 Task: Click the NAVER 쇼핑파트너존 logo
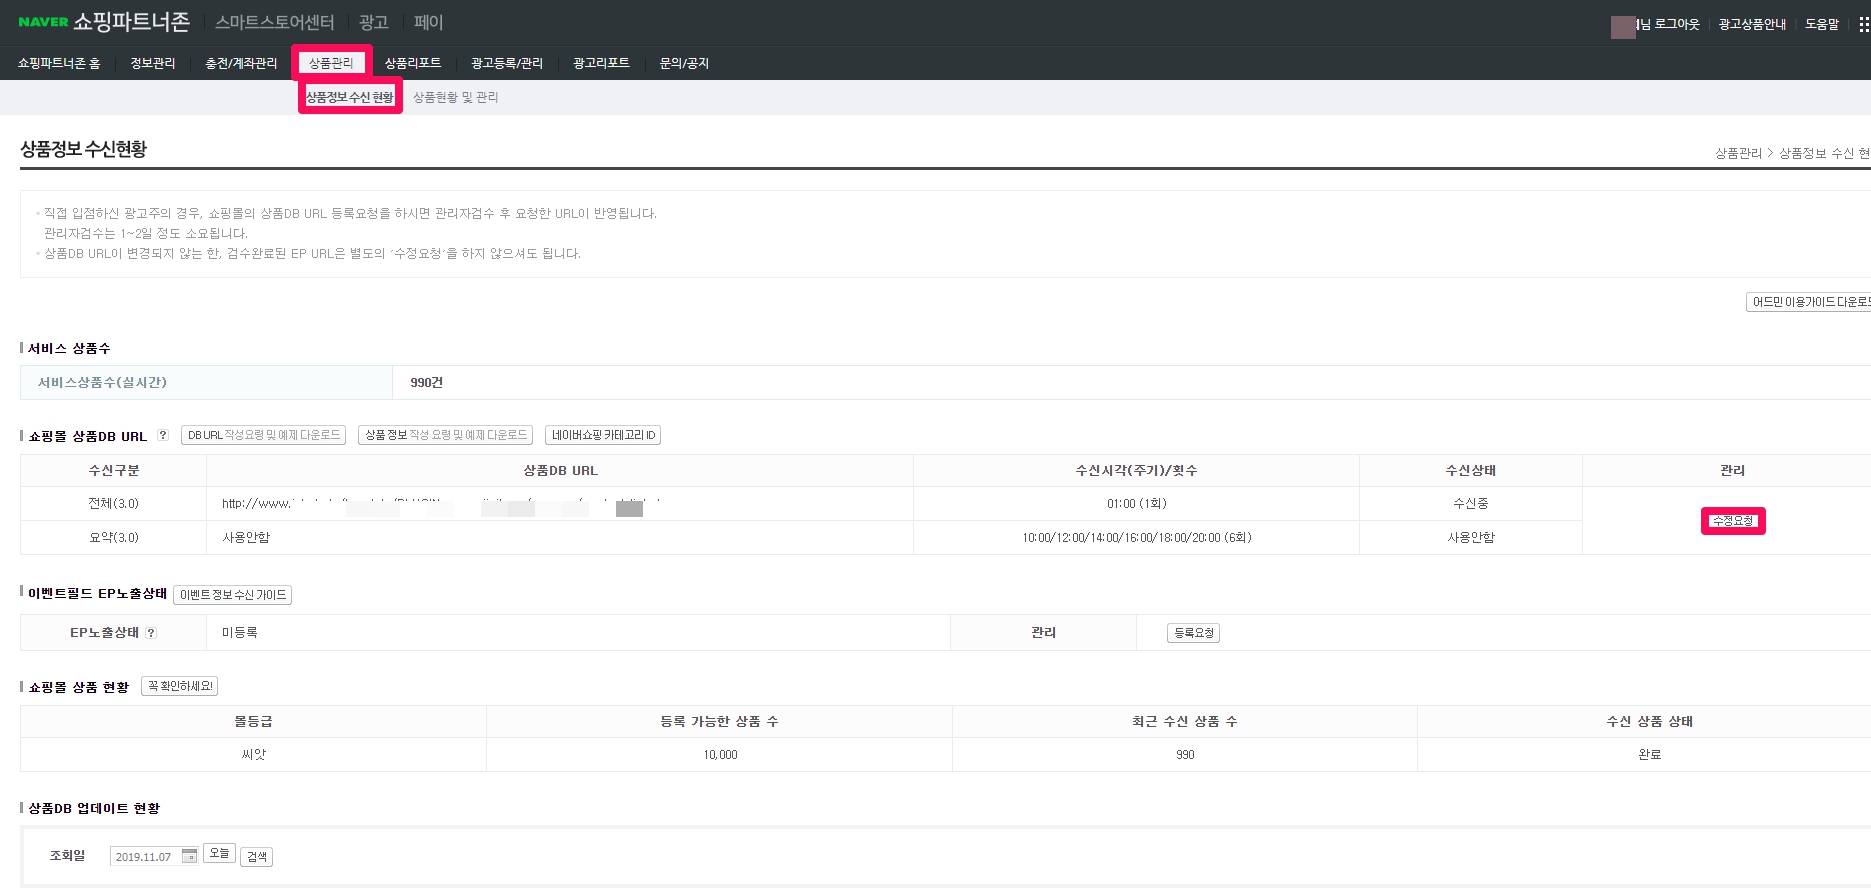click(x=104, y=22)
